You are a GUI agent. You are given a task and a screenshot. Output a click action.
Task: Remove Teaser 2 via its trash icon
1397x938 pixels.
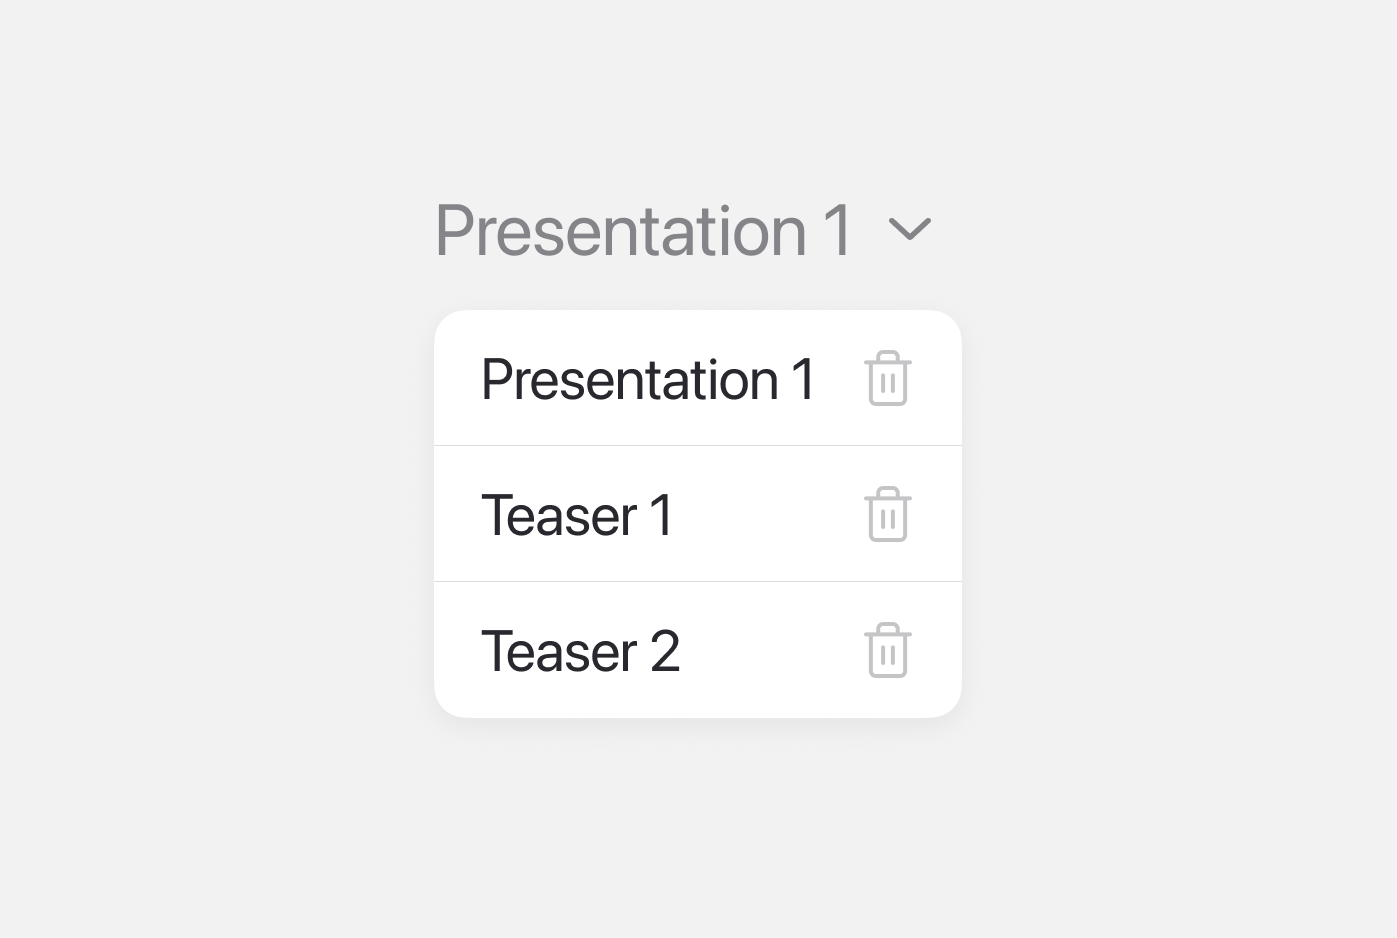887,651
